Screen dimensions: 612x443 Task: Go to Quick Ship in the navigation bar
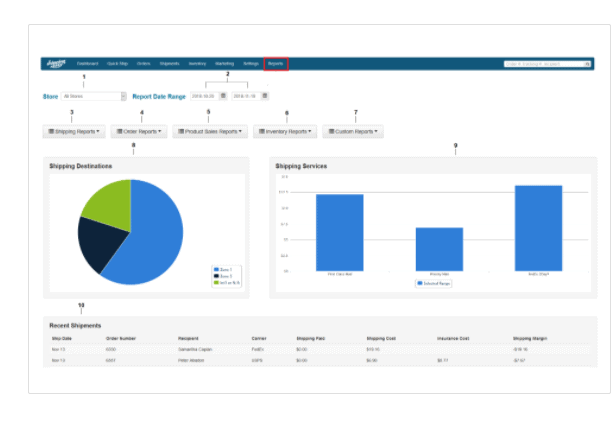click(117, 64)
